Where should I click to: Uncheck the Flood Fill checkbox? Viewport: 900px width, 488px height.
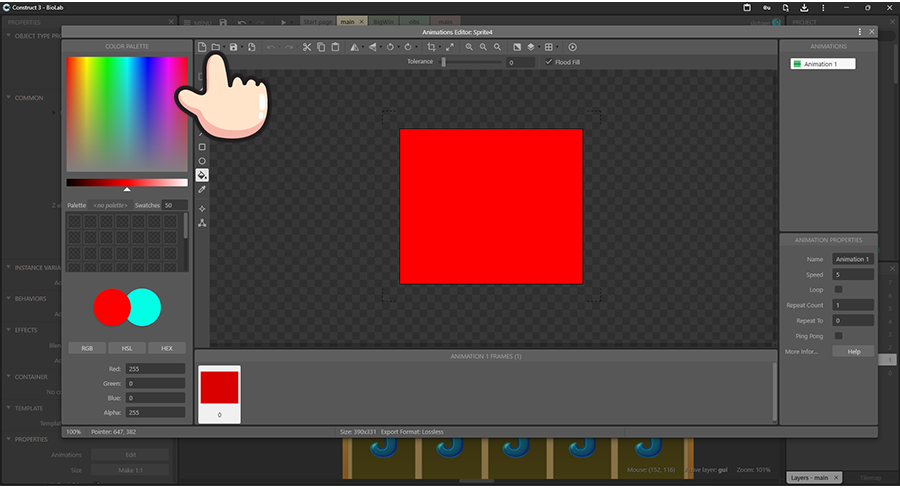point(547,62)
